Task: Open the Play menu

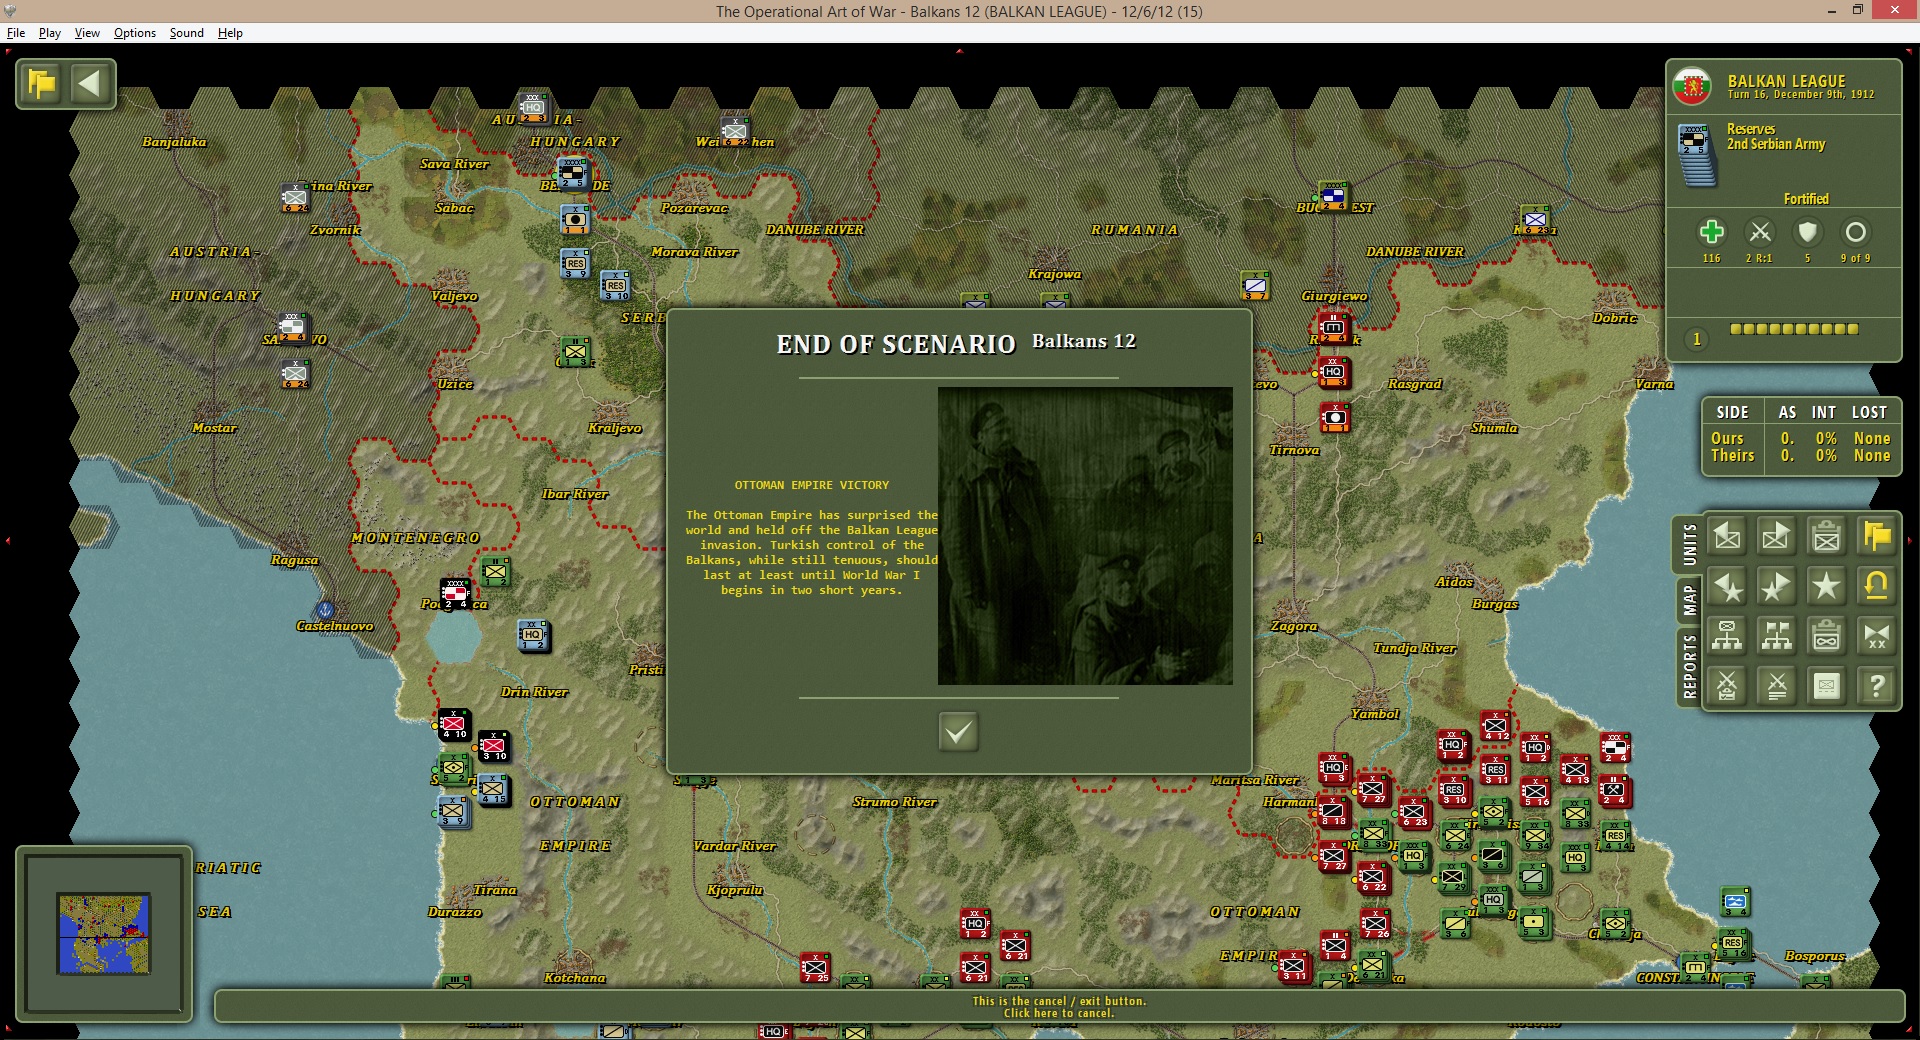Action: coord(50,33)
